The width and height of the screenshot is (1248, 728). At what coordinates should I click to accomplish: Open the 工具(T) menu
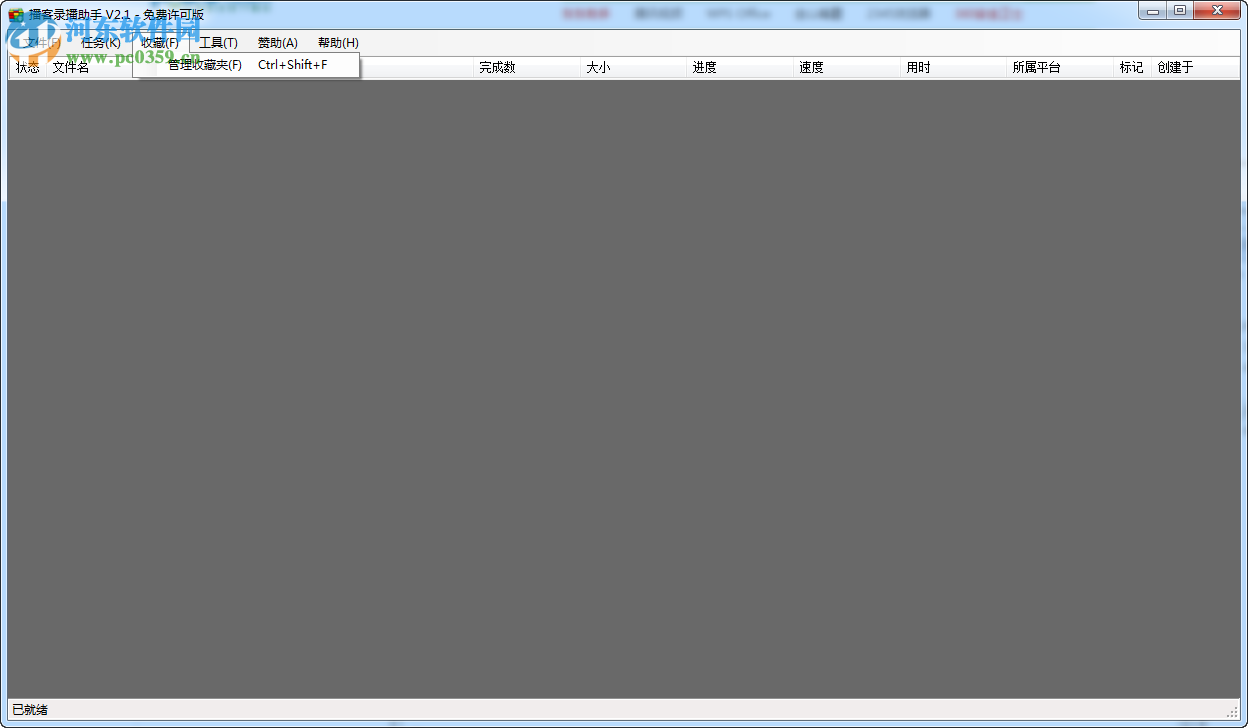(219, 43)
